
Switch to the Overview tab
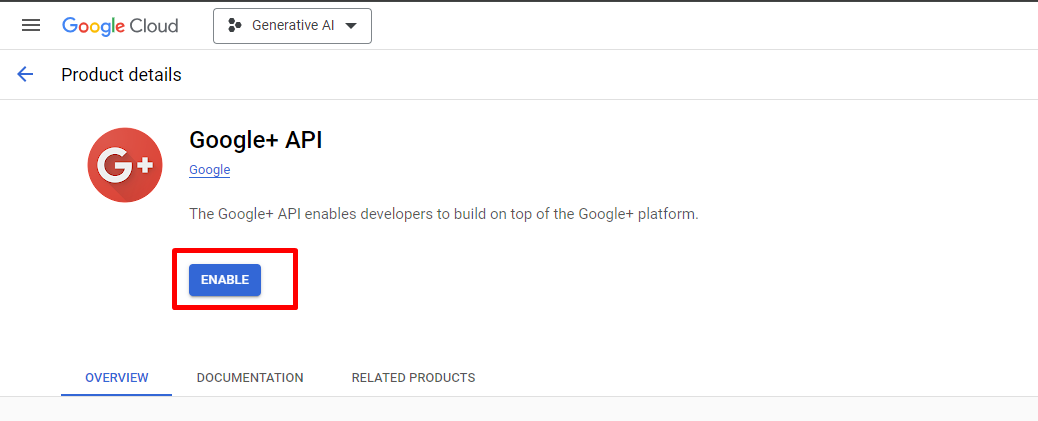117,378
